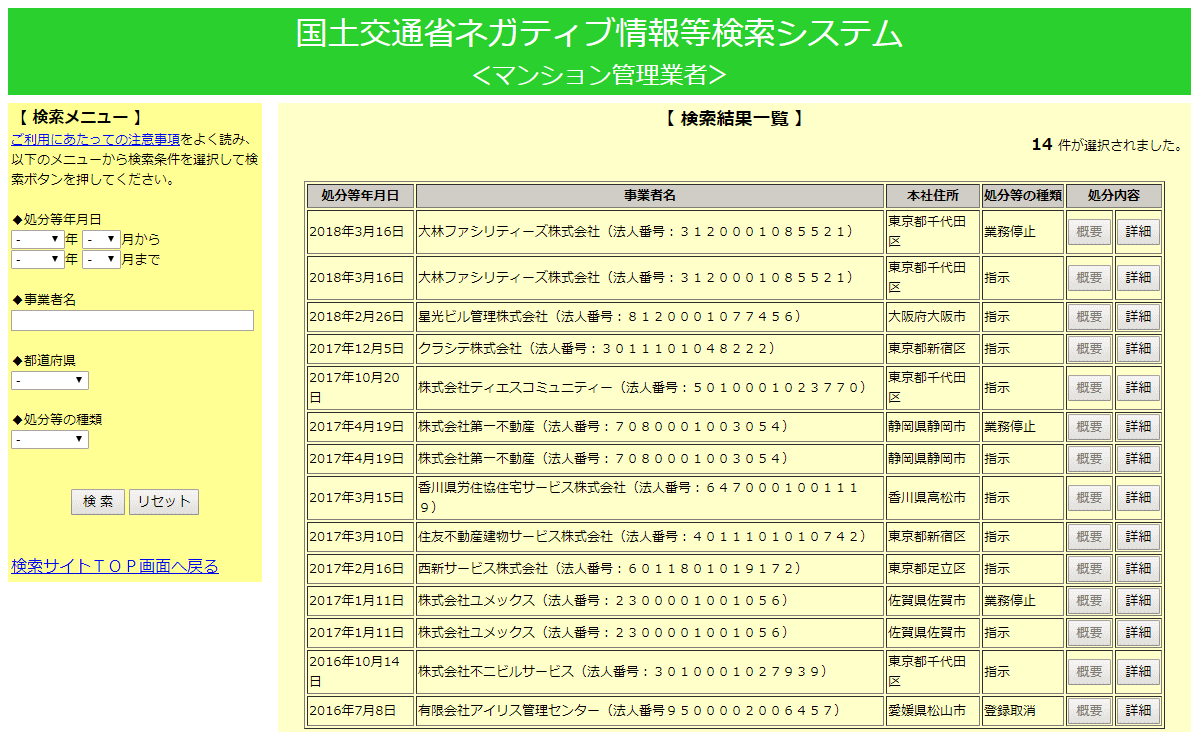Click 概要 for 株式会社ティエスコミュニティー row

point(1089,388)
